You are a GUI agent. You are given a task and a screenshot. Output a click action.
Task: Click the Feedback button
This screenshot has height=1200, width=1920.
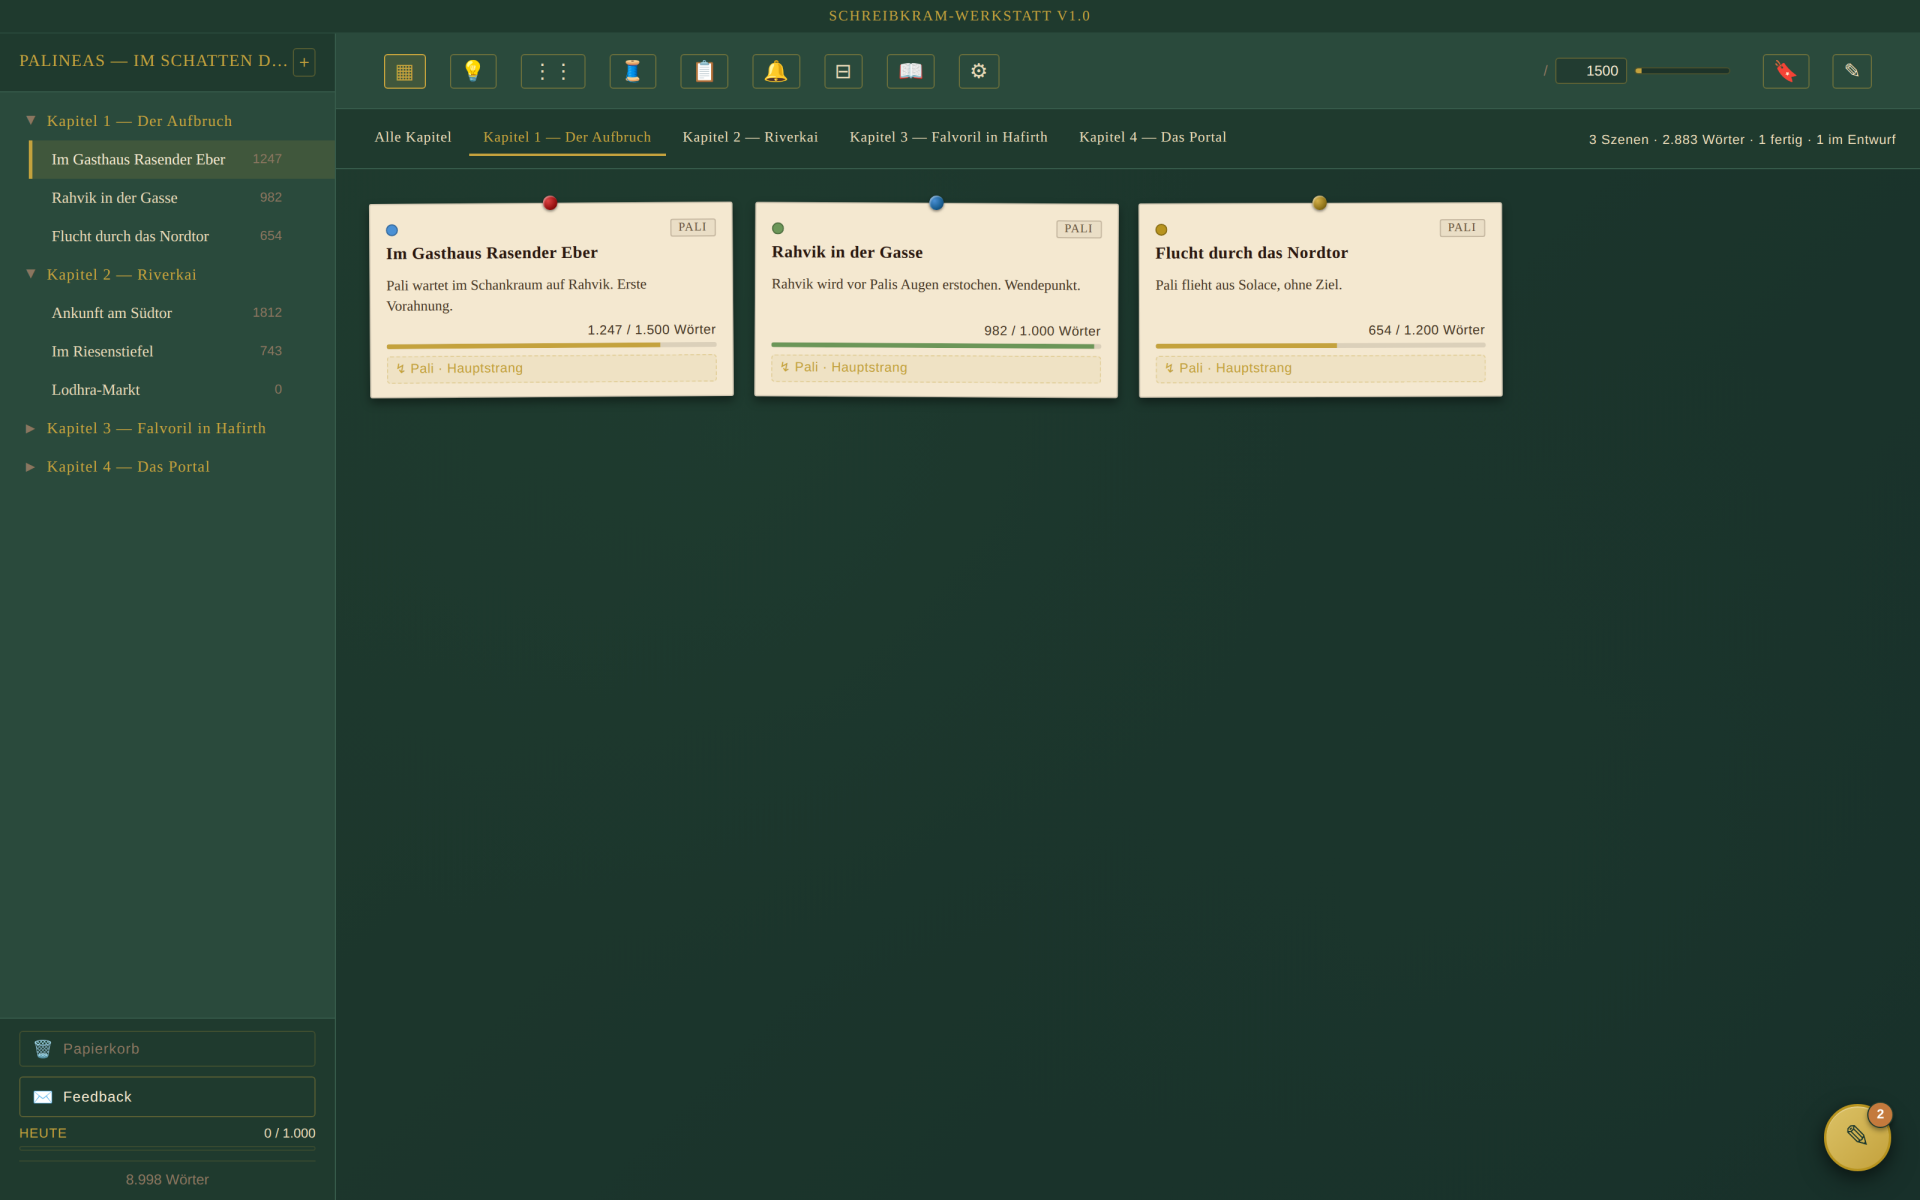(x=167, y=1096)
